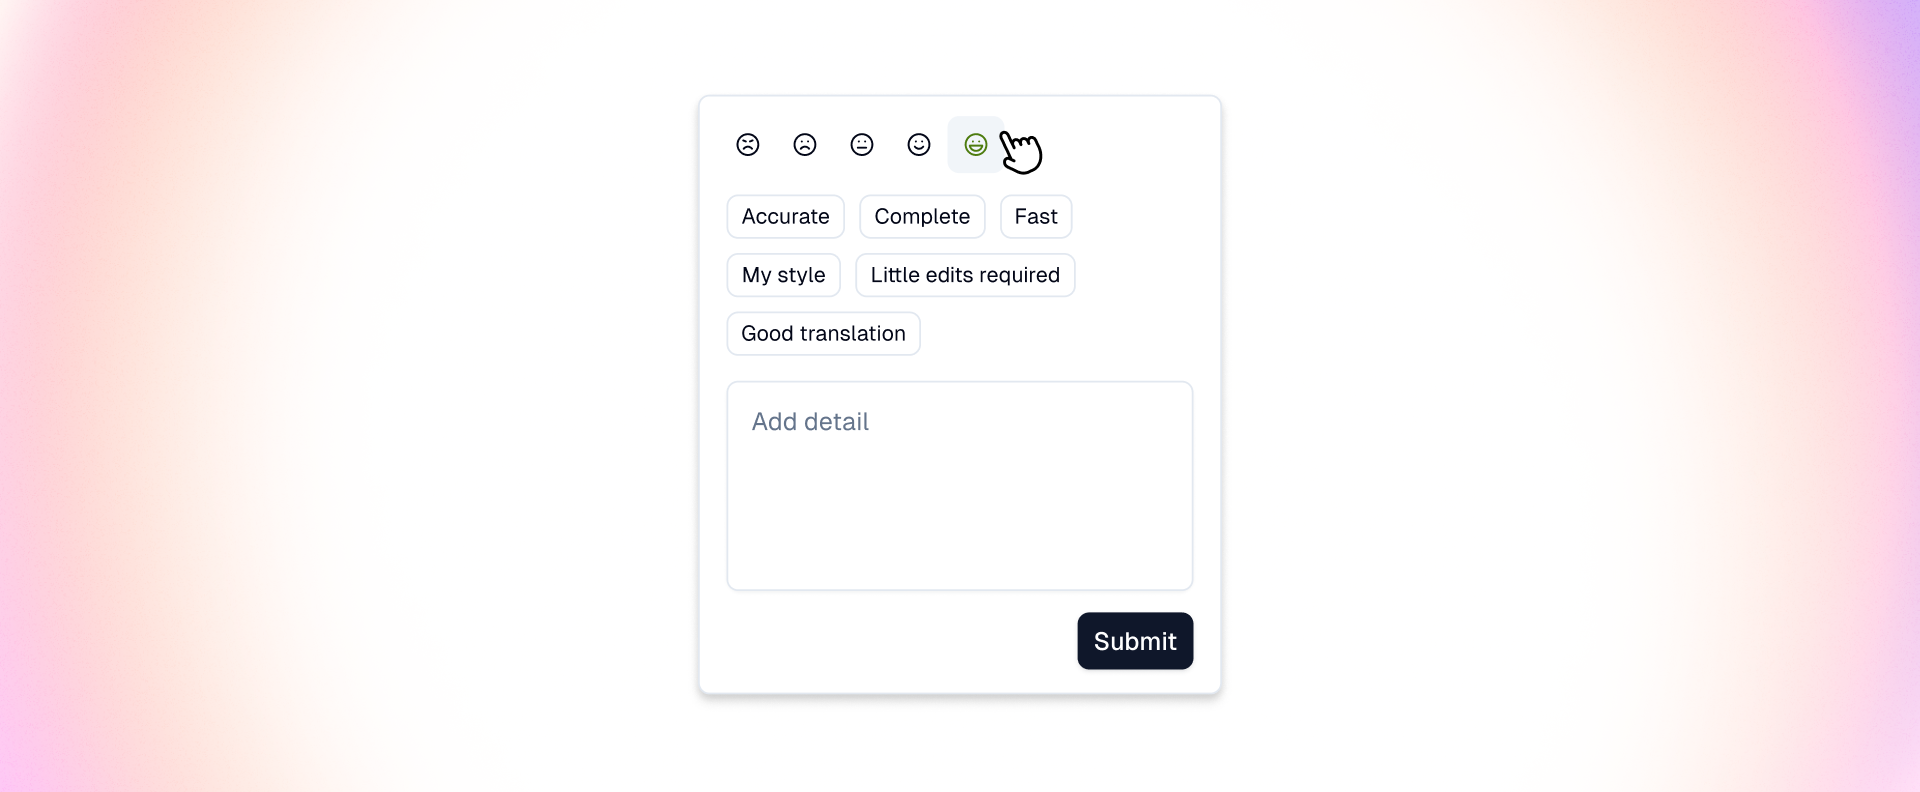The height and width of the screenshot is (792, 1920).
Task: Enable the Fast tag
Action: pos(1036,216)
